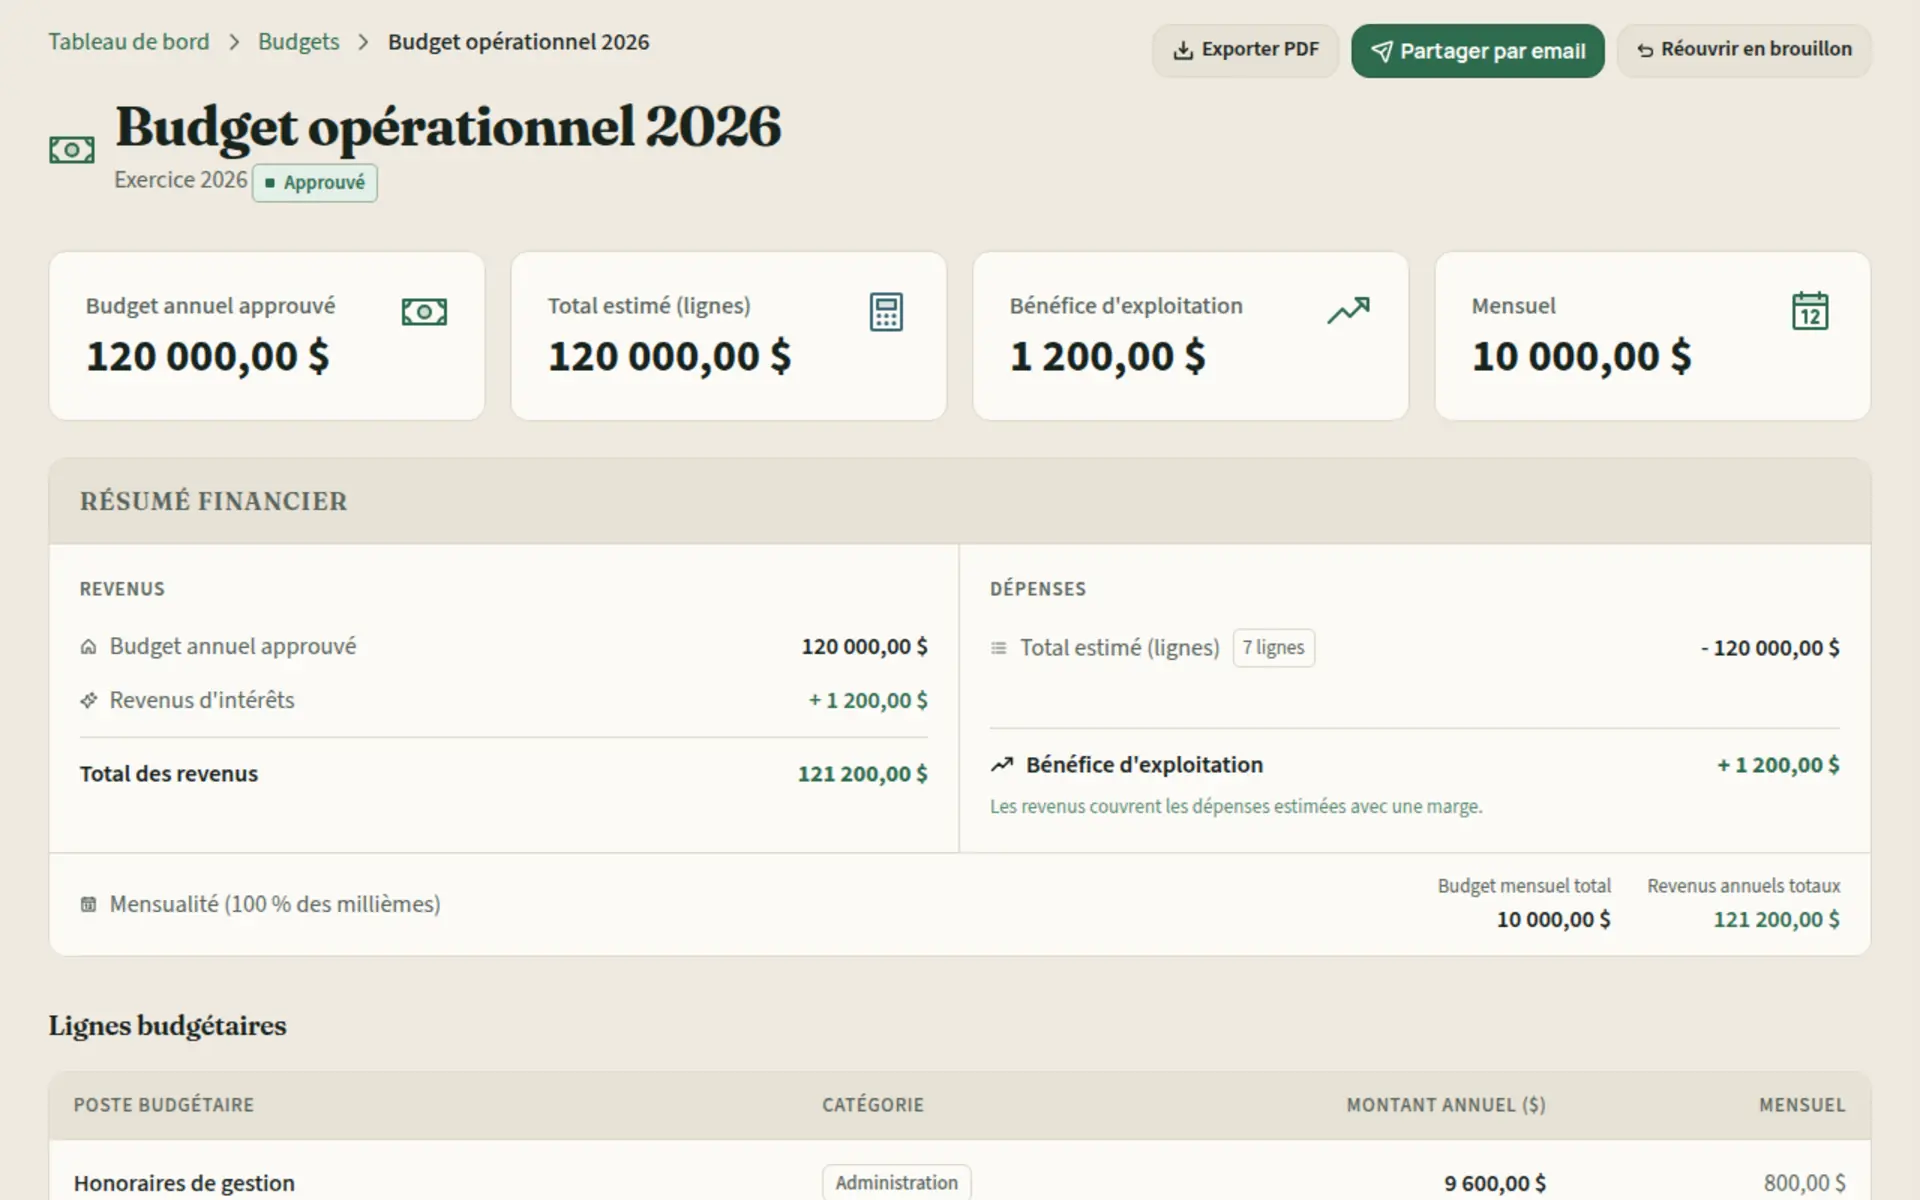Click the - 120 000,00 $ expenses value
1920x1200 pixels.
coord(1770,648)
